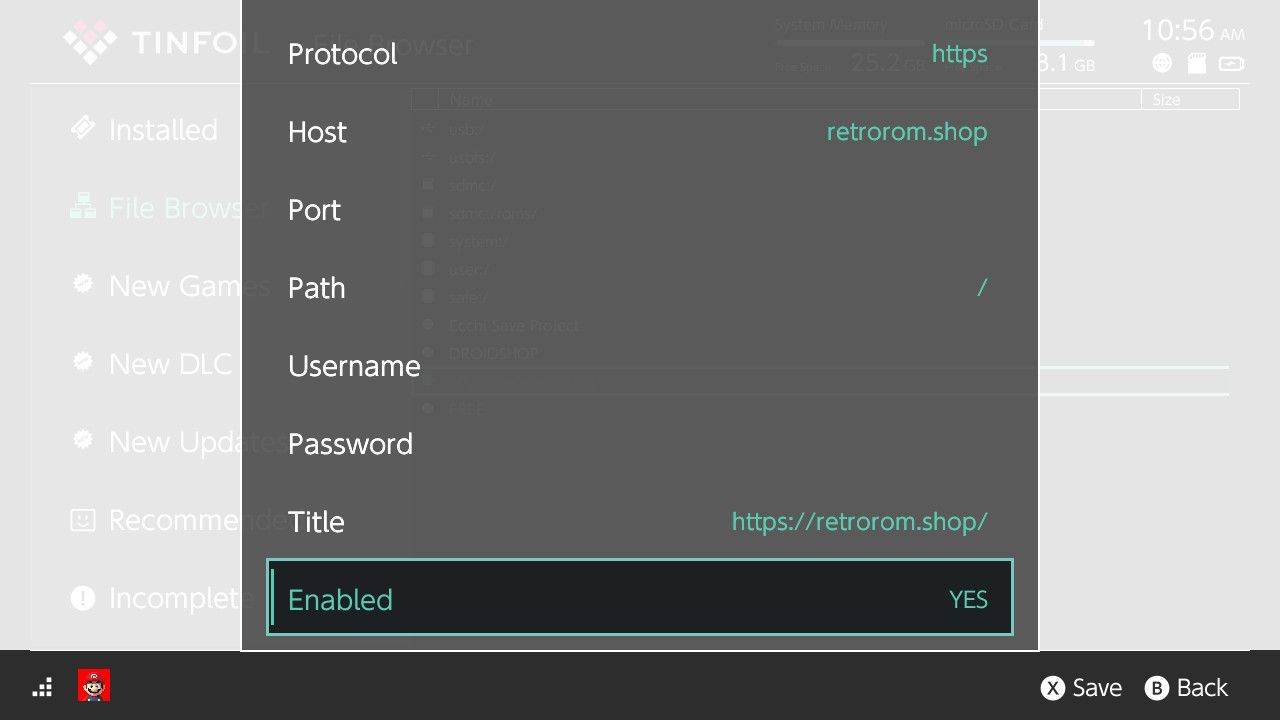The width and height of the screenshot is (1280, 720).
Task: Click the battery status icon
Action: [1232, 63]
